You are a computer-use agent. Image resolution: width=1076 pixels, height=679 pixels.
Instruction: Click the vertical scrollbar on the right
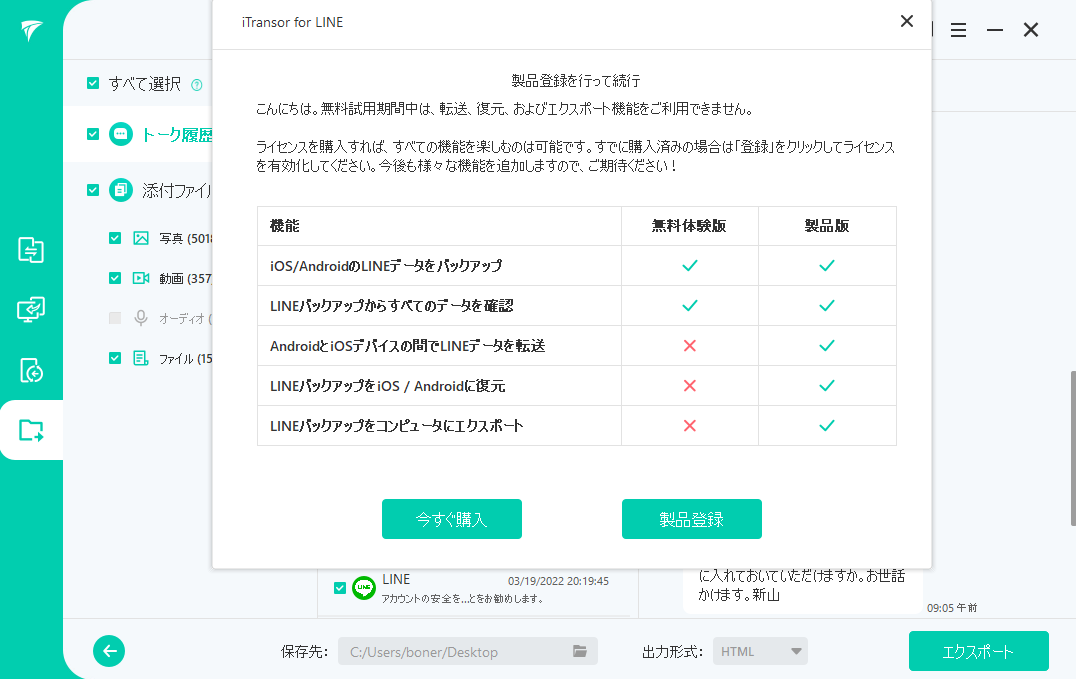pyautogui.click(x=1073, y=448)
